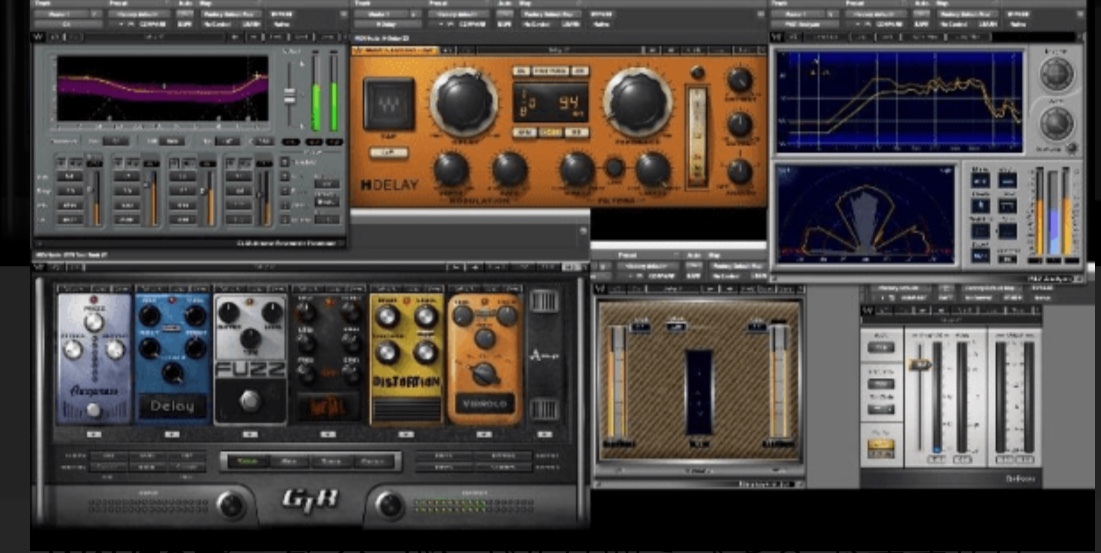Click the lower round knob in PAZ Analyzer
Screen dimensions: 1101x553
tap(1056, 123)
